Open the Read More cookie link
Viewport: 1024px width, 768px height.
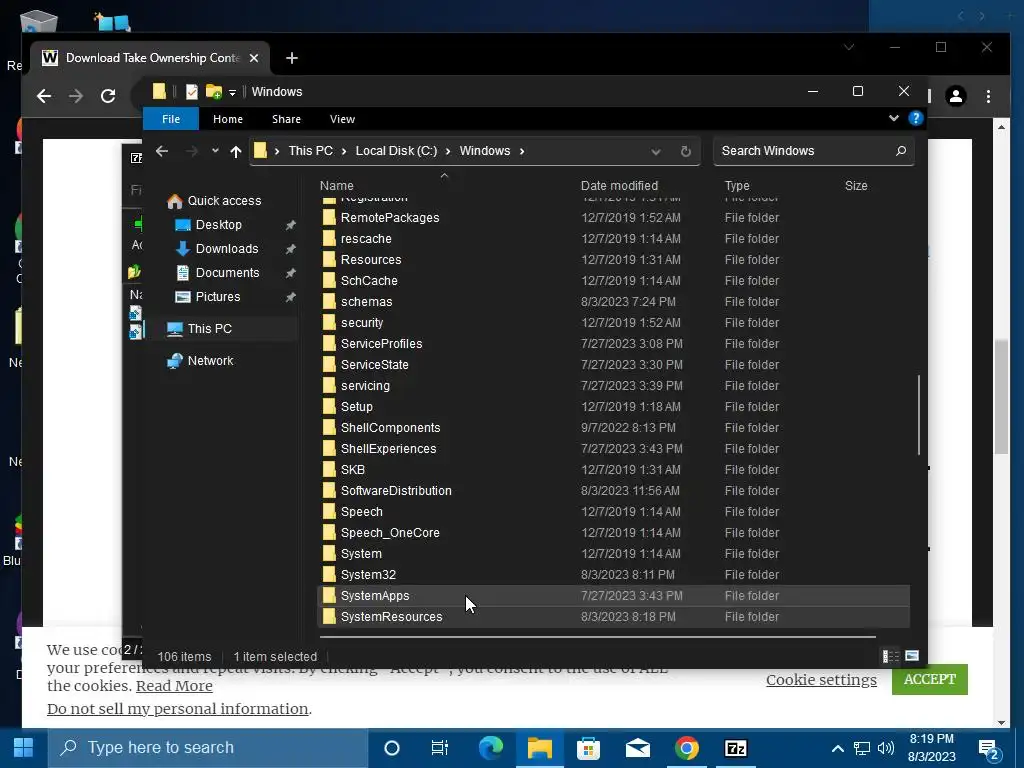click(x=174, y=686)
